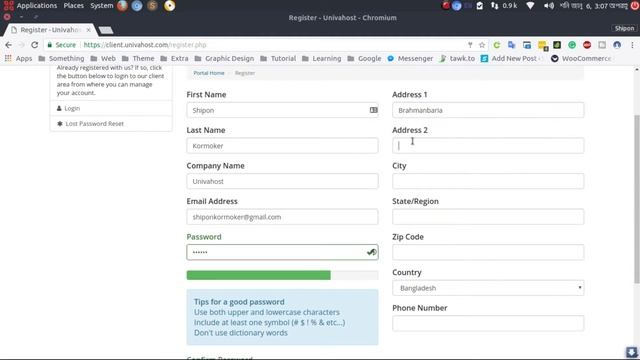Viewport: 640px width, 360px height.
Task: Click the yellow notes extension icon
Action: (542, 45)
